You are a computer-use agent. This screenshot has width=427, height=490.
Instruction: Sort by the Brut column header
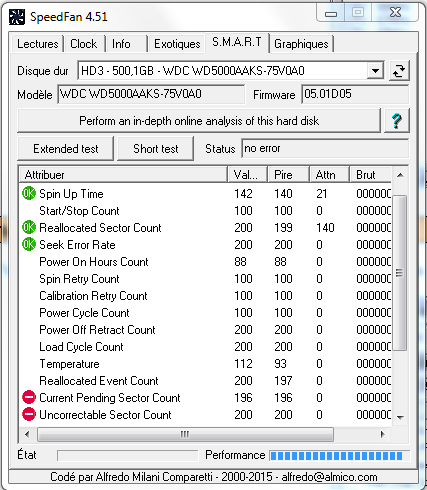pyautogui.click(x=371, y=175)
